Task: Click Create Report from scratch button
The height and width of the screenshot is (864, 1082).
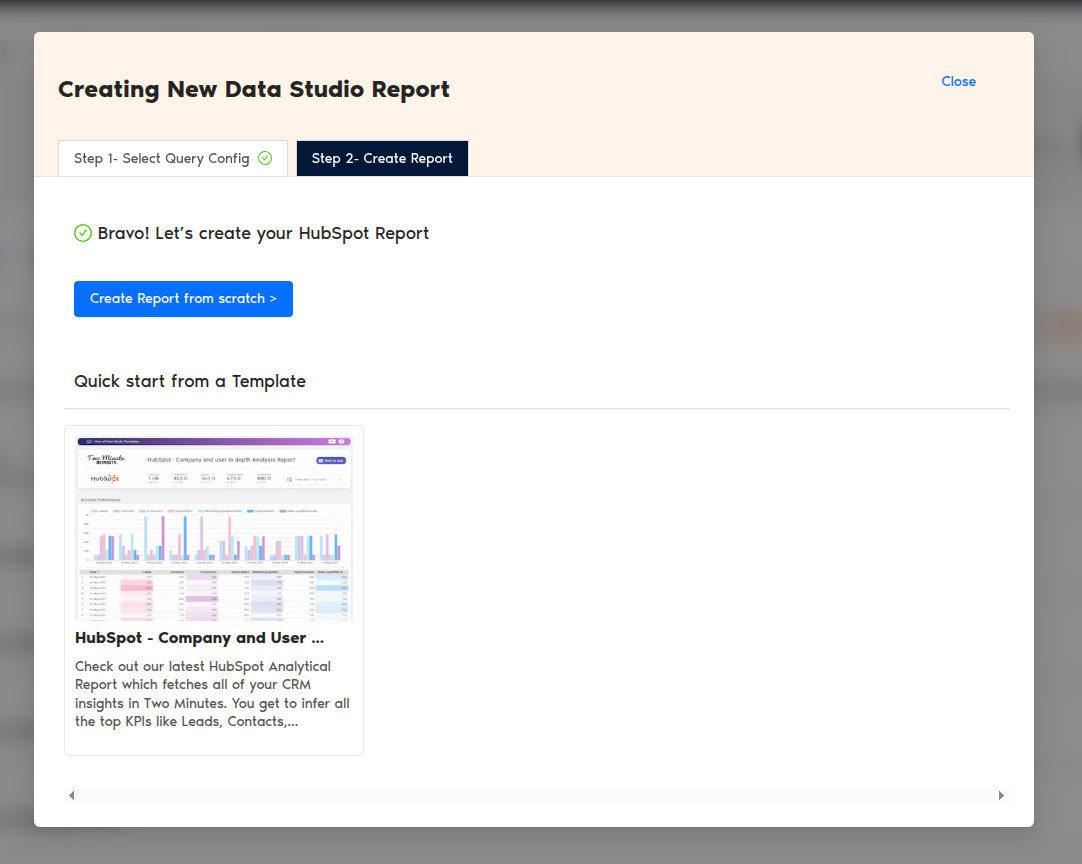Action: 184,299
